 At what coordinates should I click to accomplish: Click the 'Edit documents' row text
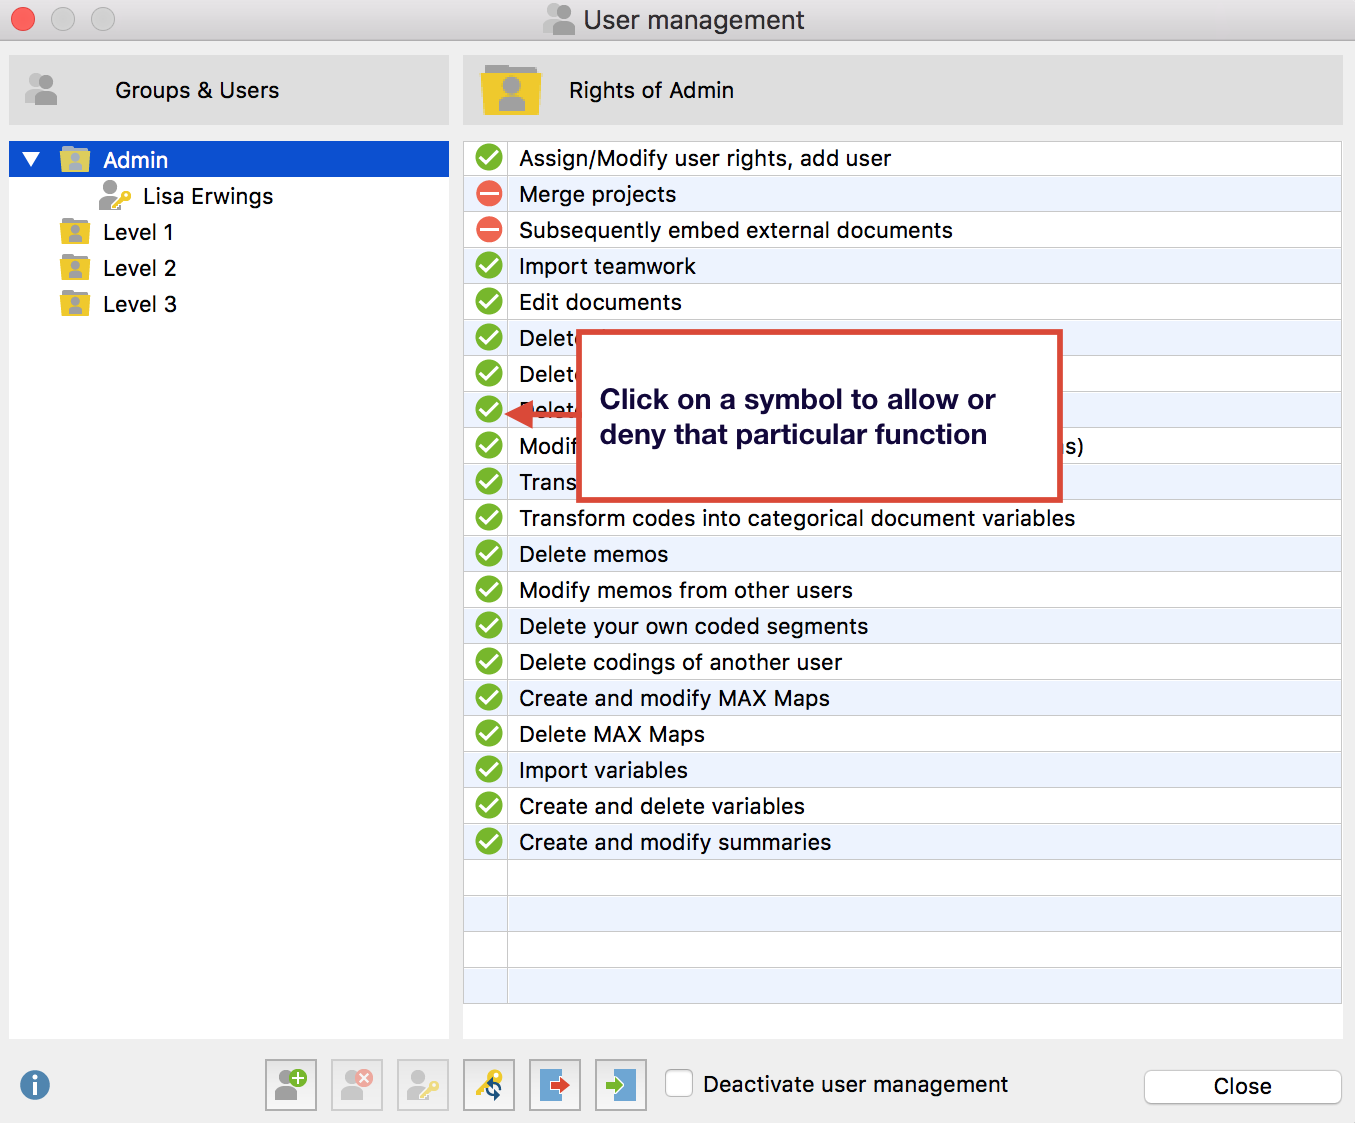pos(600,302)
